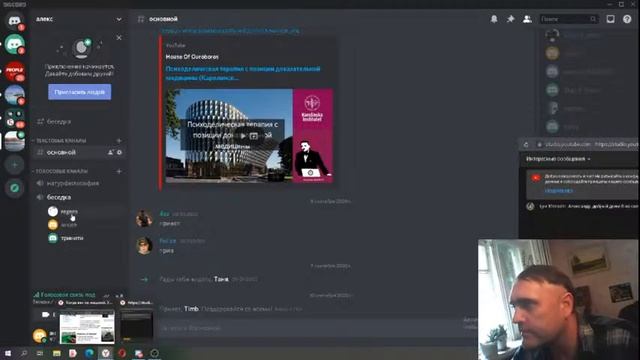640x360 pixels.
Task: Select user тринити in voice channel
Action: tap(72, 238)
